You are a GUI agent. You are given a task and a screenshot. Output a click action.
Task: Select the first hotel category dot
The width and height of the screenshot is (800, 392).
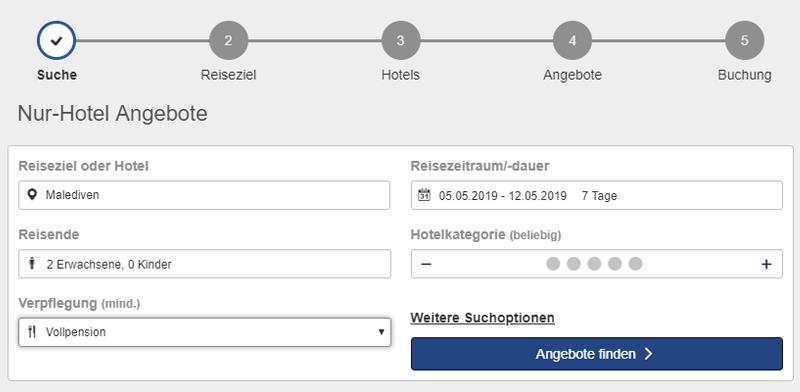point(553,264)
